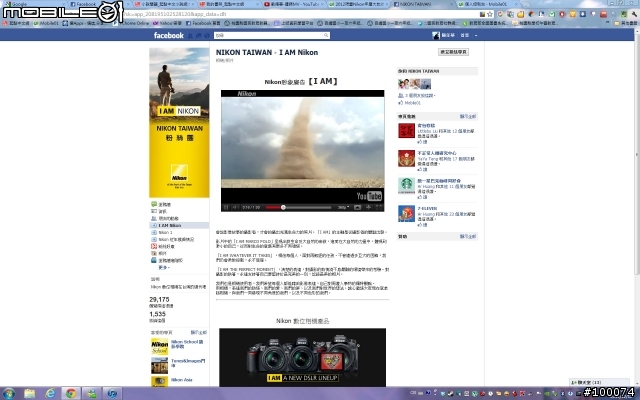Click the button at top right of page header

(x=453, y=52)
